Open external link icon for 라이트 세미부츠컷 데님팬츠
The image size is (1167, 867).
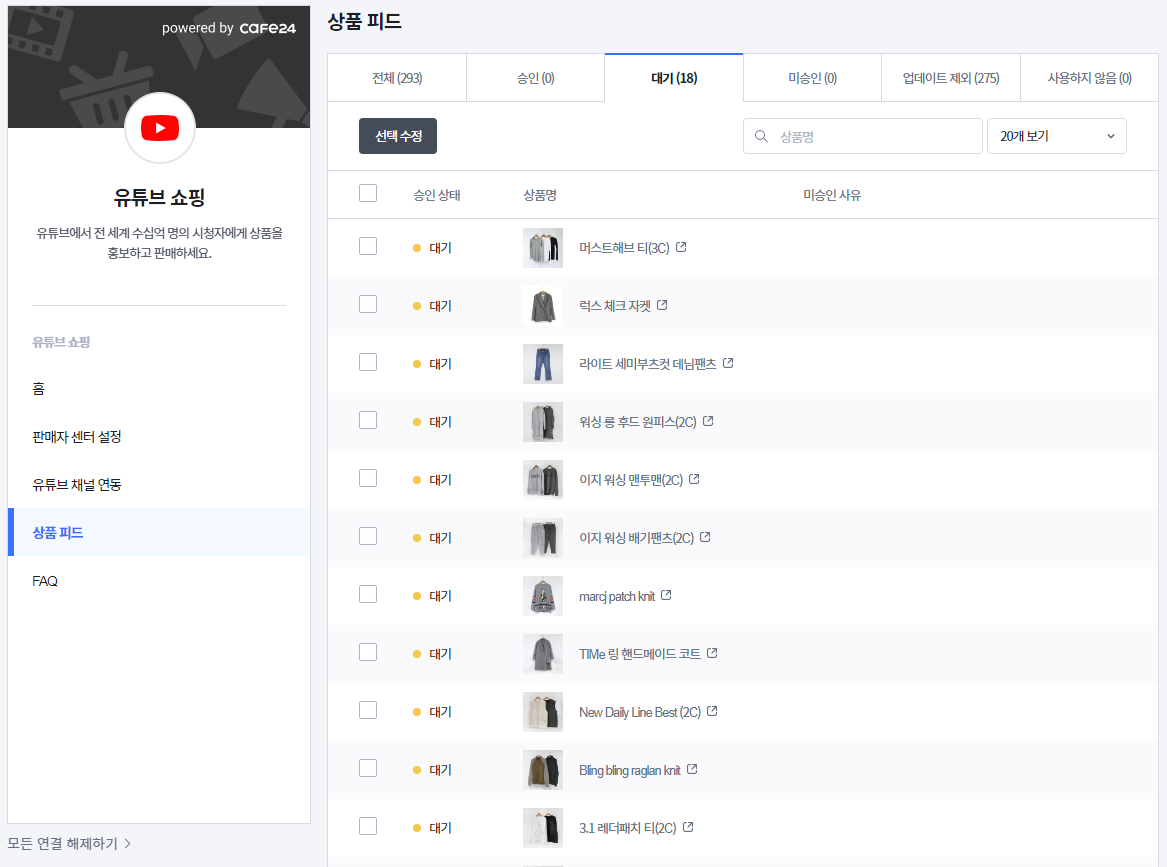coord(728,363)
